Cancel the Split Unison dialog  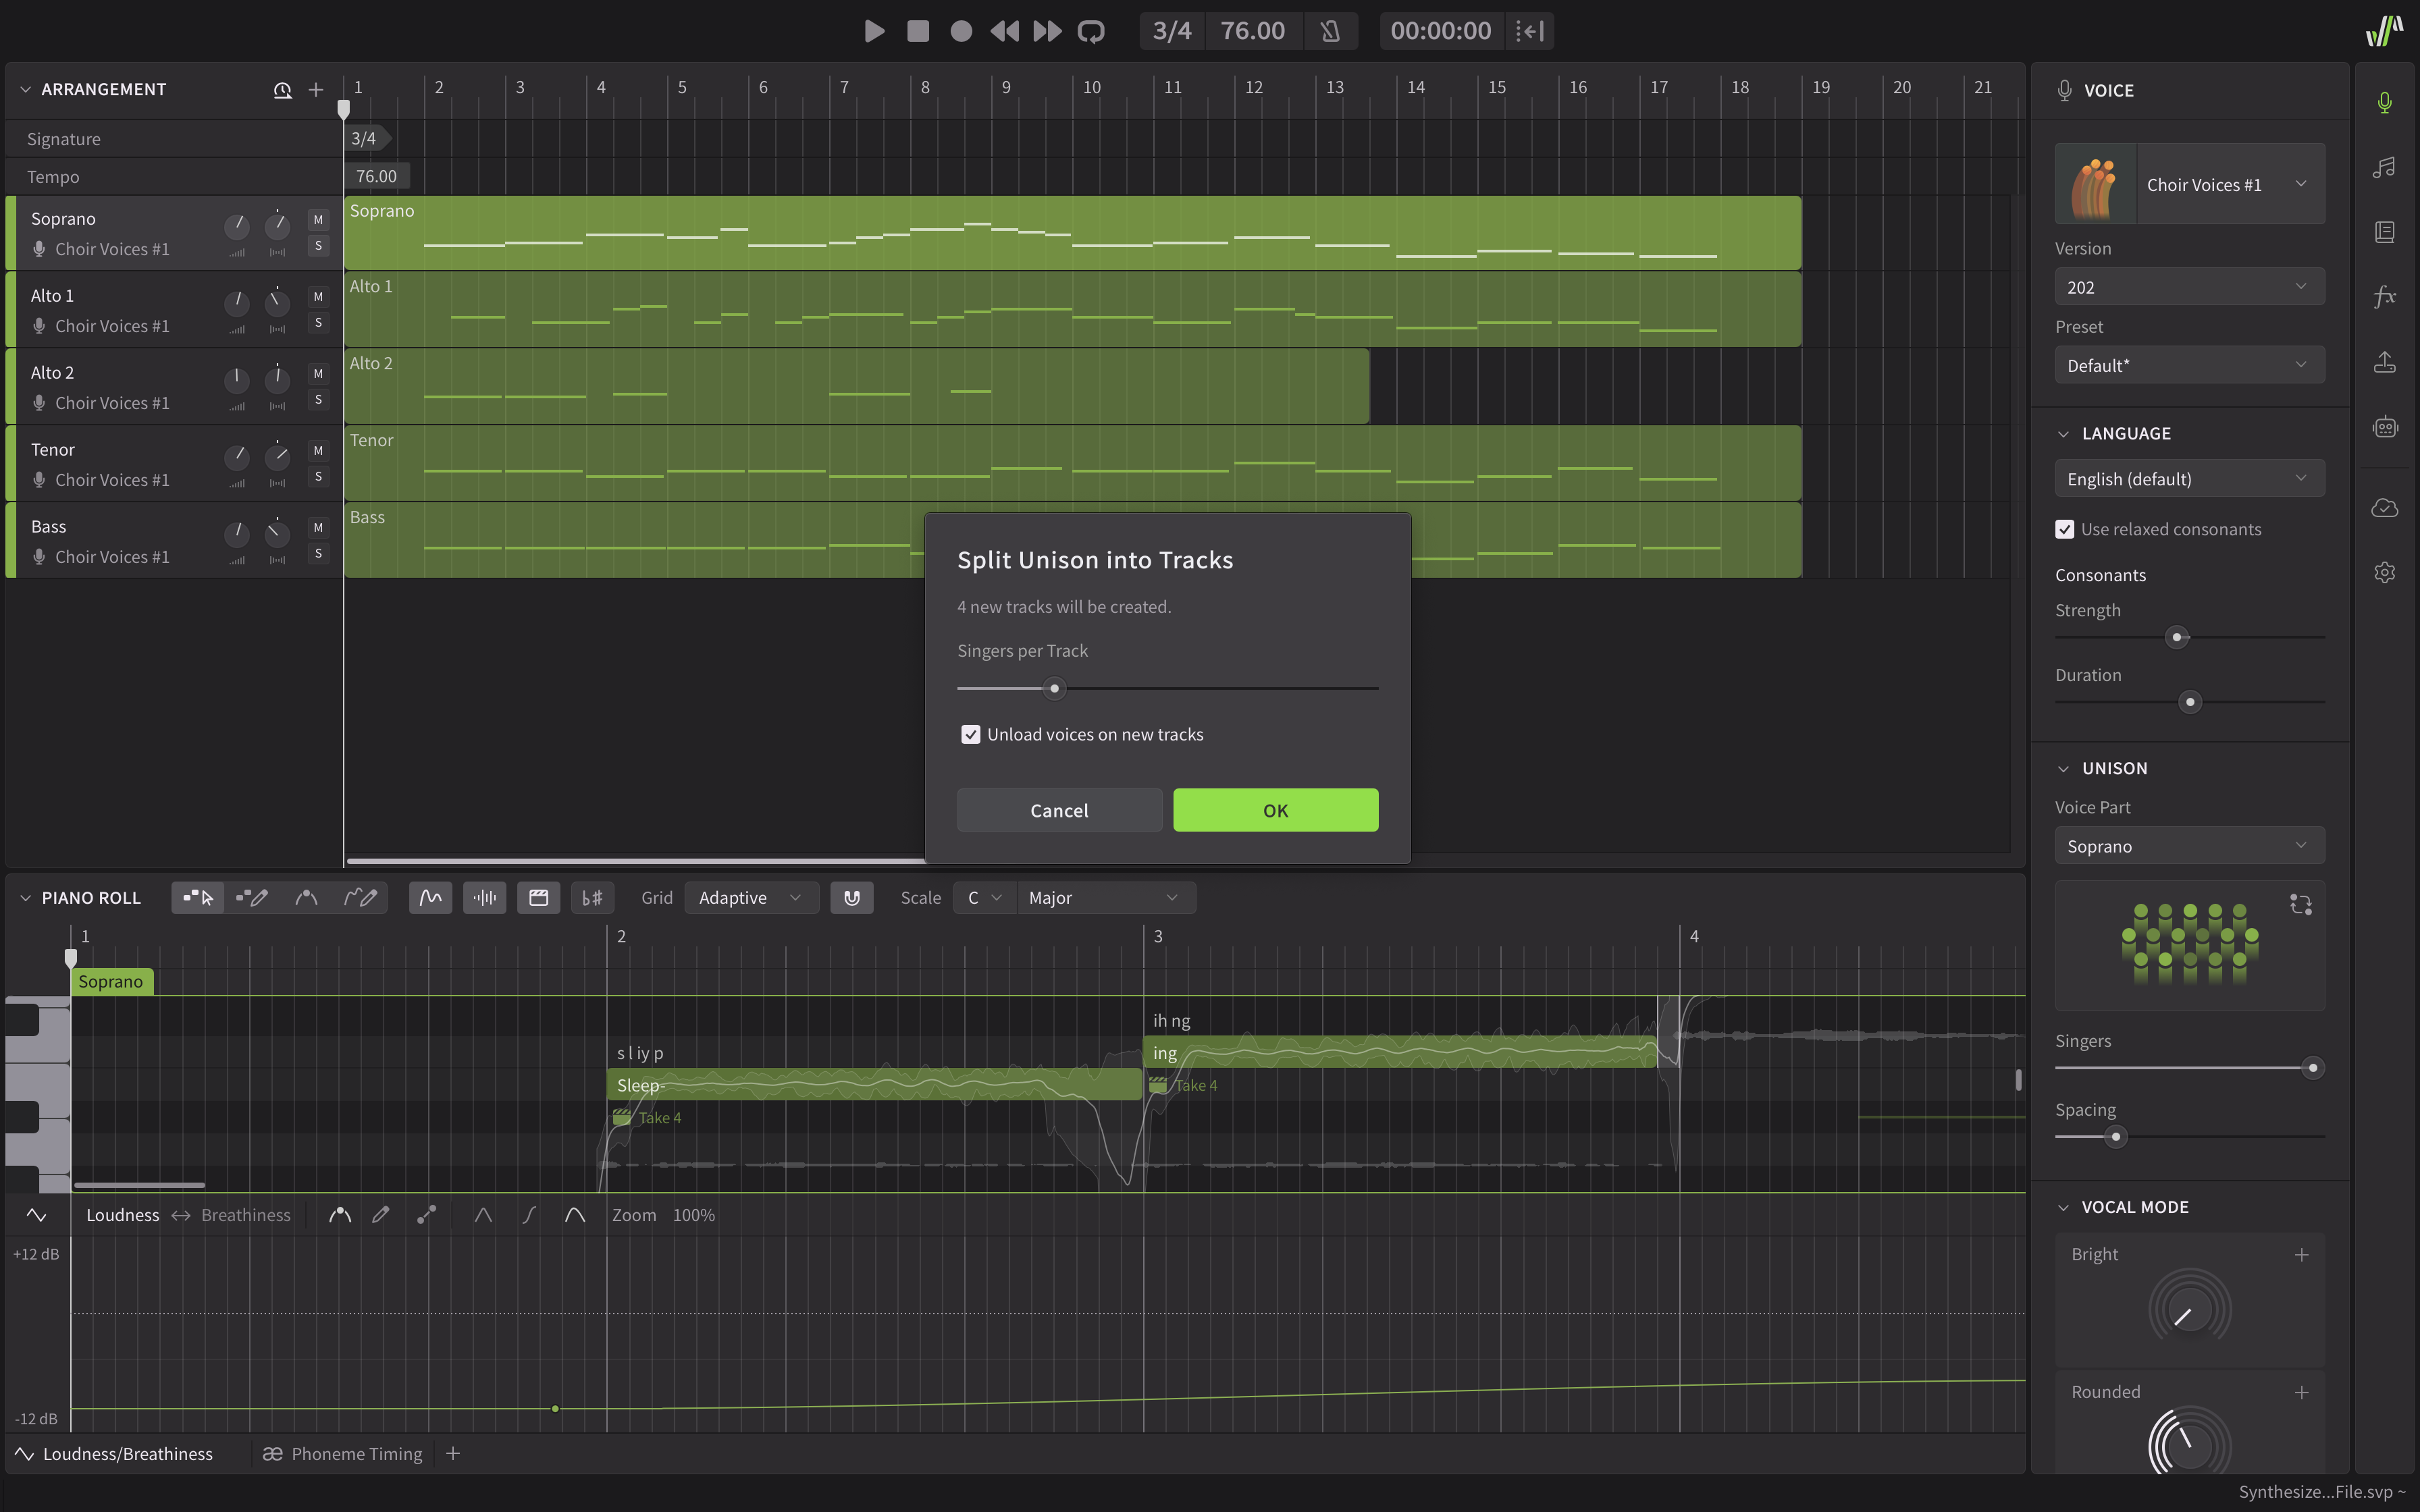pyautogui.click(x=1059, y=810)
